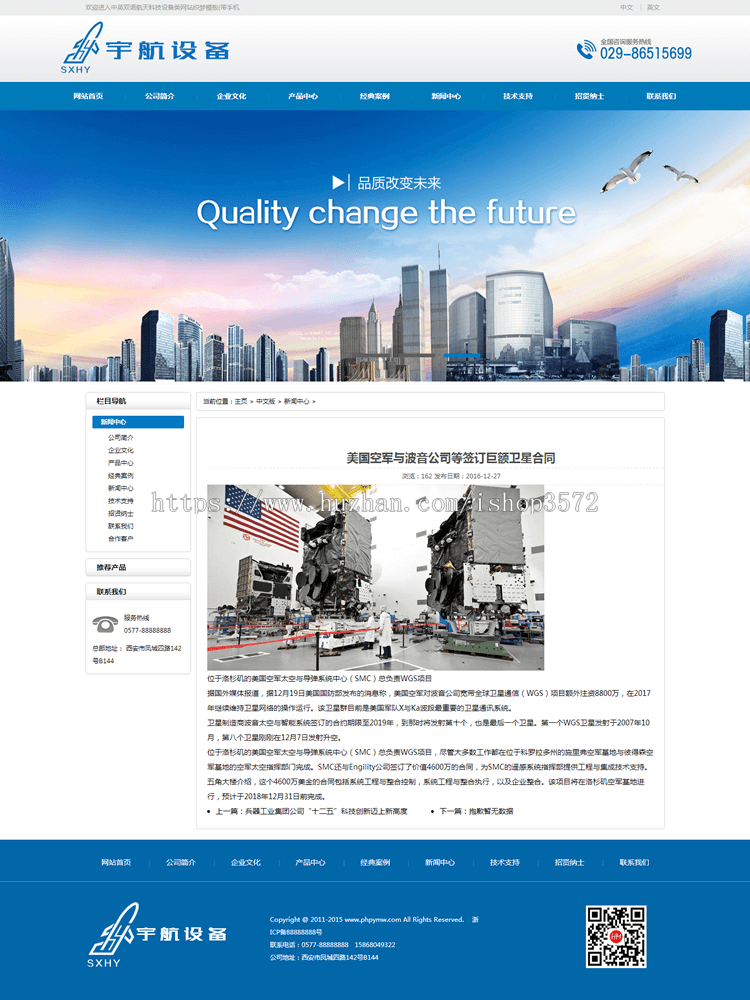Open 公司简介 in main navigation bar

(159, 96)
